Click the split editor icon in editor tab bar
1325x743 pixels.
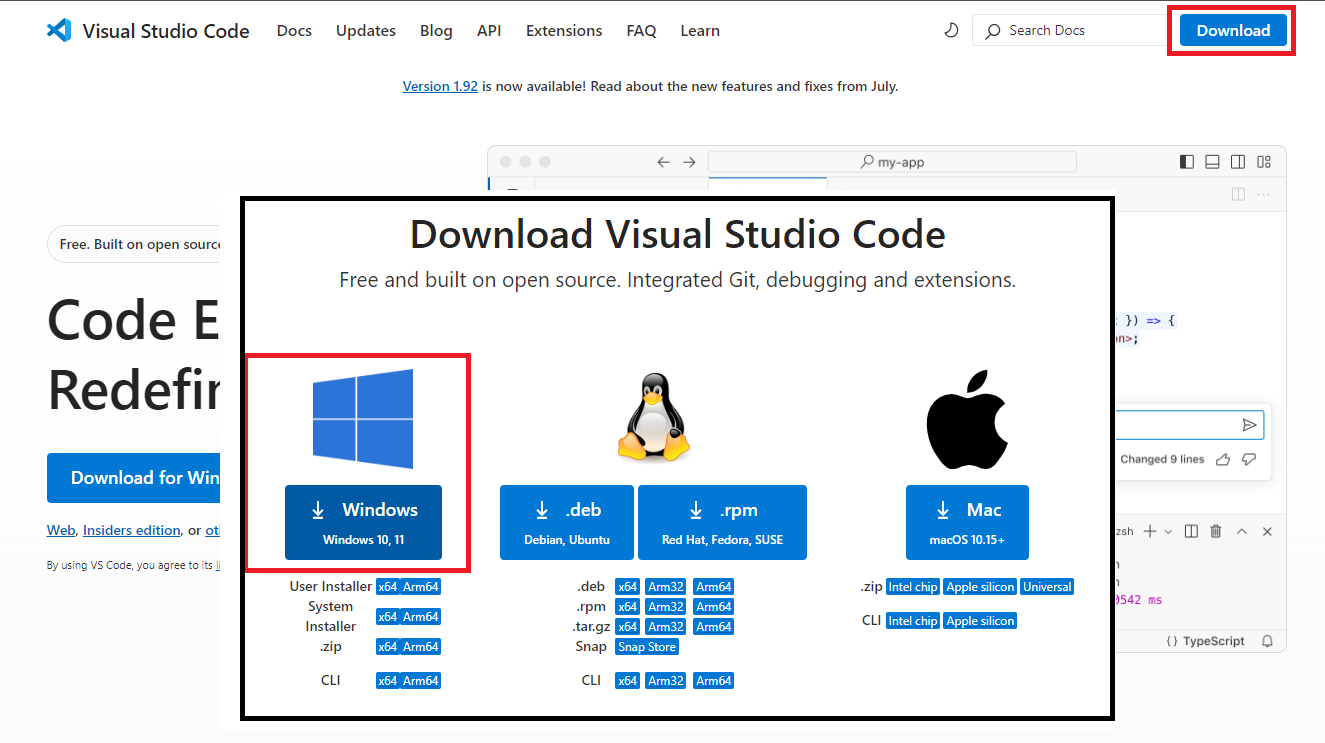tap(1238, 194)
